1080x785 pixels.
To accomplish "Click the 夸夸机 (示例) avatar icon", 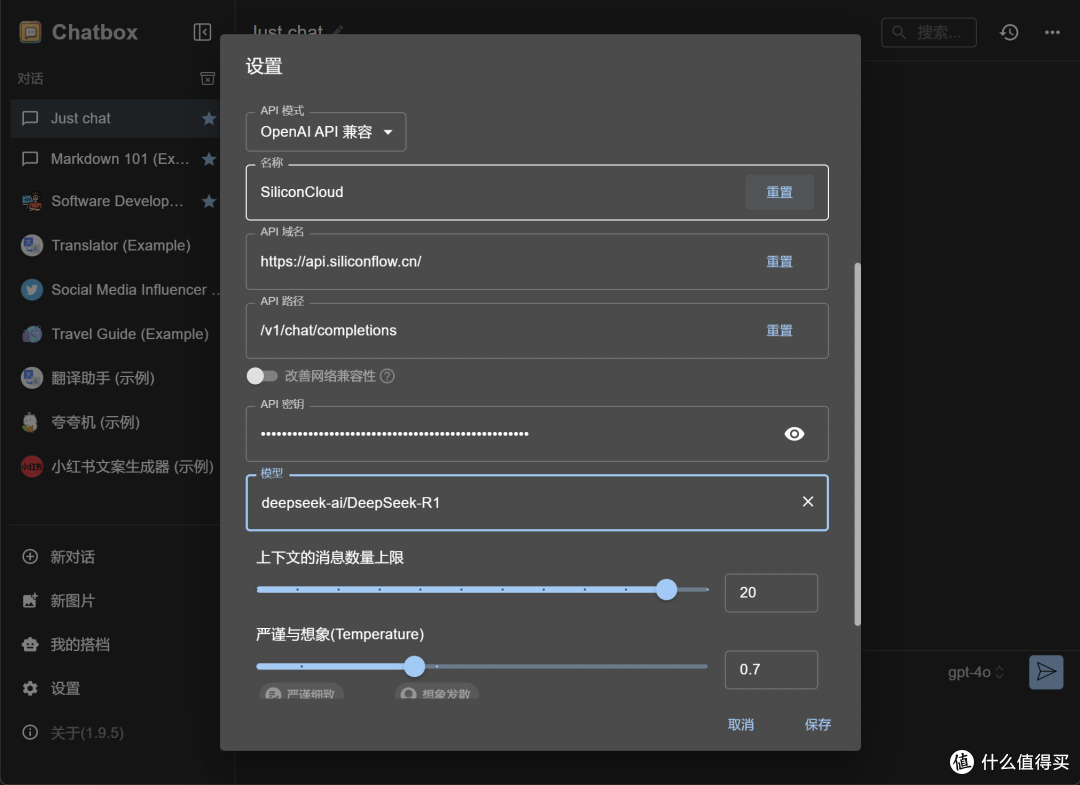I will coord(30,422).
